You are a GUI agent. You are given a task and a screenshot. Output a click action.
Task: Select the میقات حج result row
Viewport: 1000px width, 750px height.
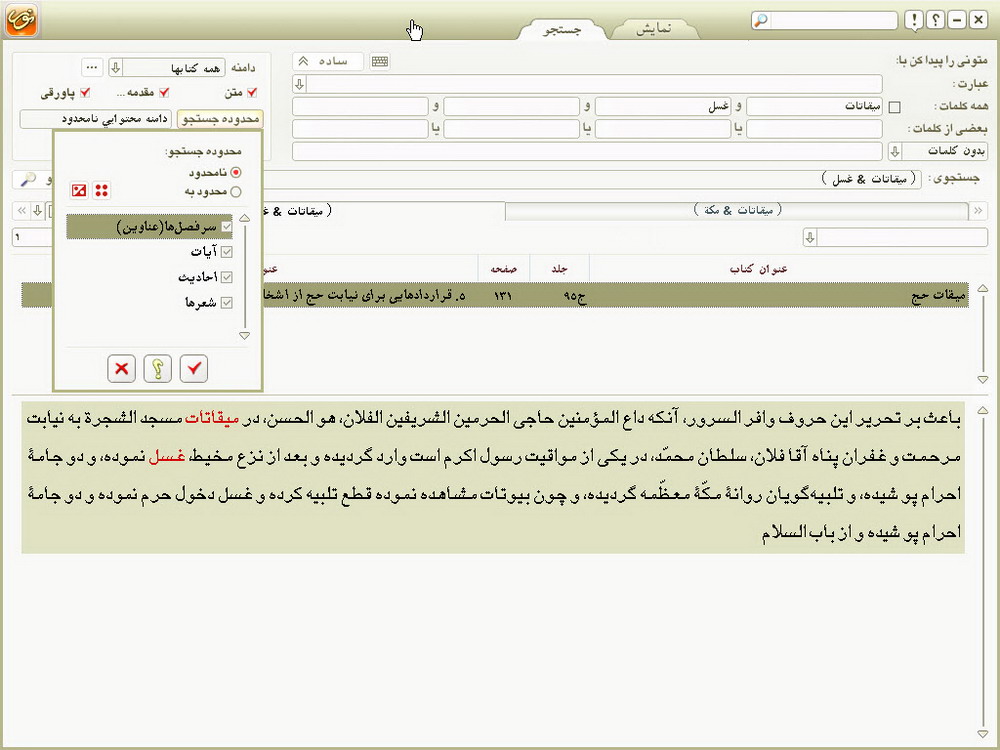495,296
